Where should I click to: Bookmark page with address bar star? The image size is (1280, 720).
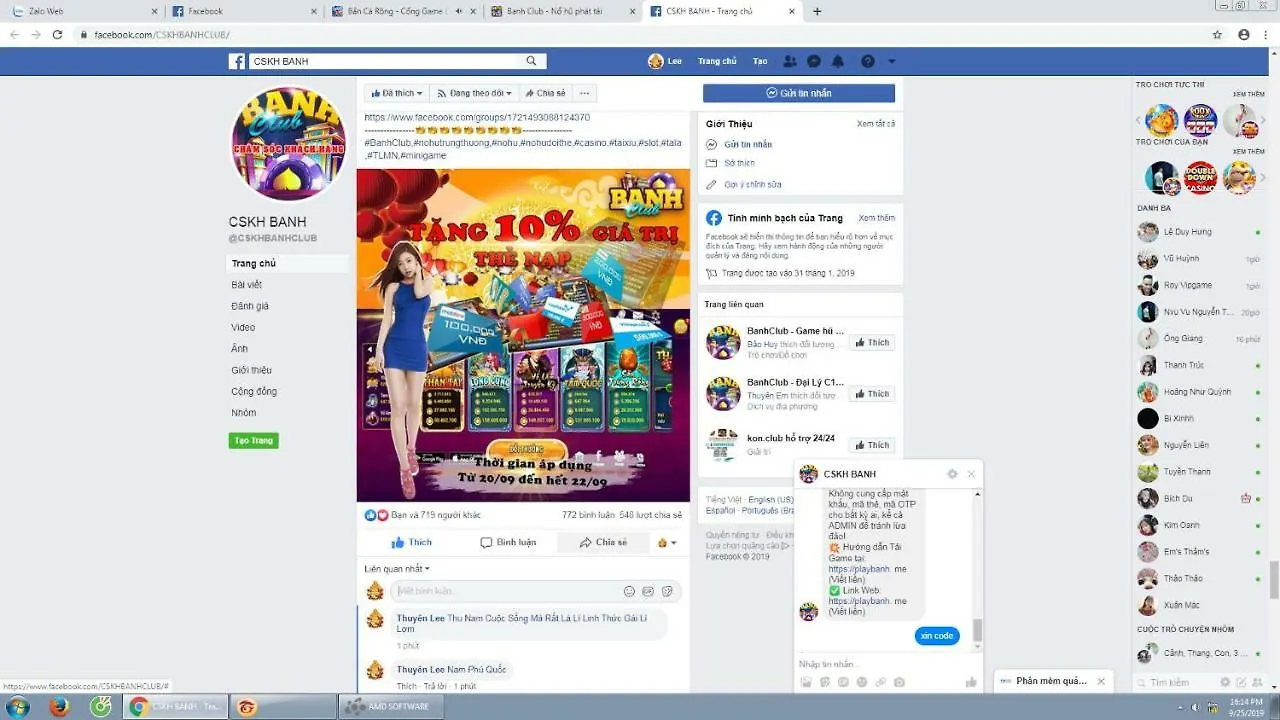coord(1217,34)
